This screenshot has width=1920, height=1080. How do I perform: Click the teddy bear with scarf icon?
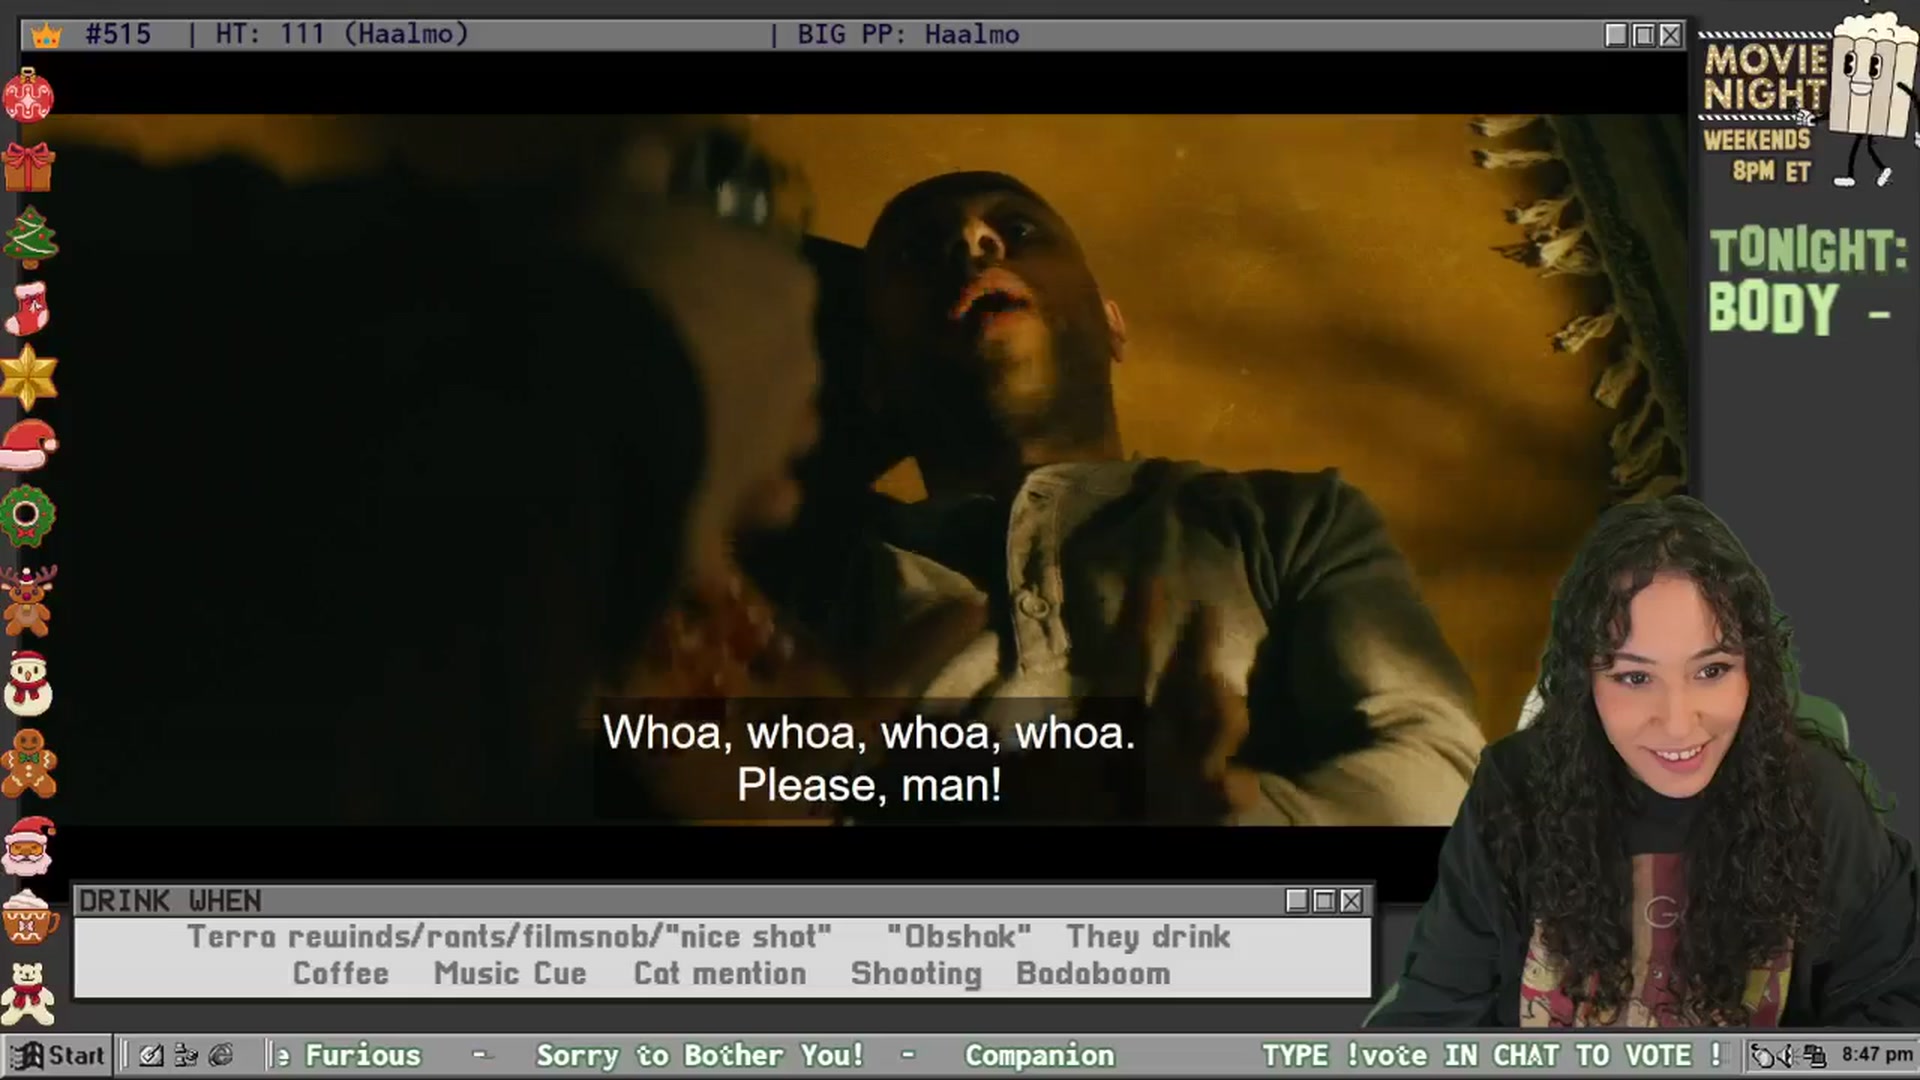tap(28, 993)
